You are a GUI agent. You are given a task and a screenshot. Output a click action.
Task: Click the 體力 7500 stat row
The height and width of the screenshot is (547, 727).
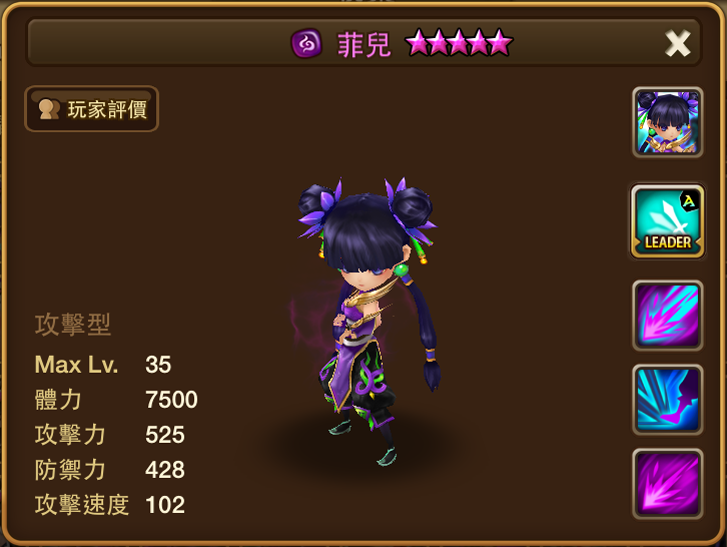point(116,400)
